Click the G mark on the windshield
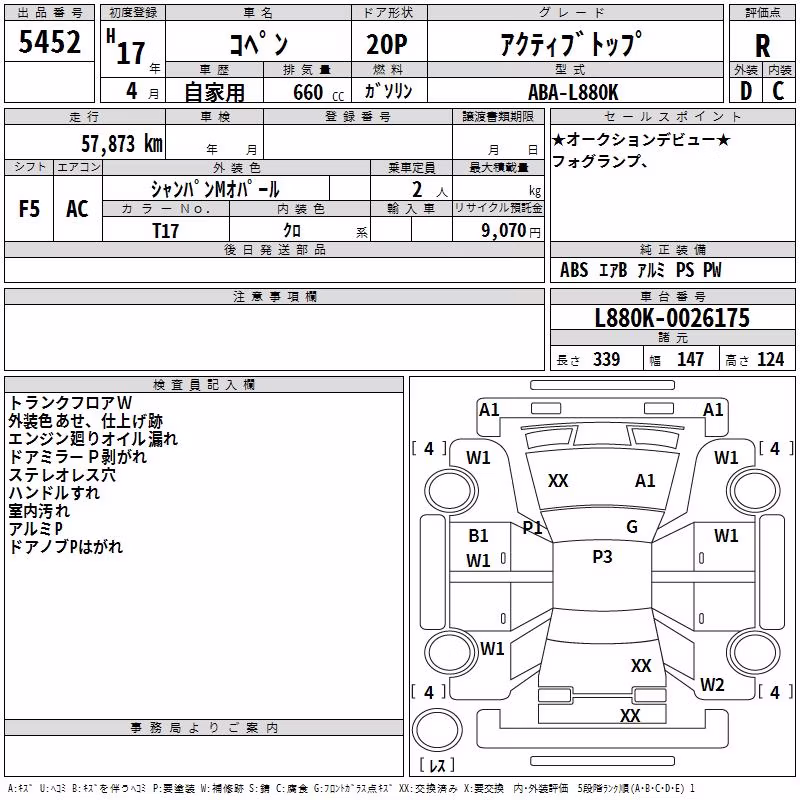800x800 pixels. tap(632, 527)
